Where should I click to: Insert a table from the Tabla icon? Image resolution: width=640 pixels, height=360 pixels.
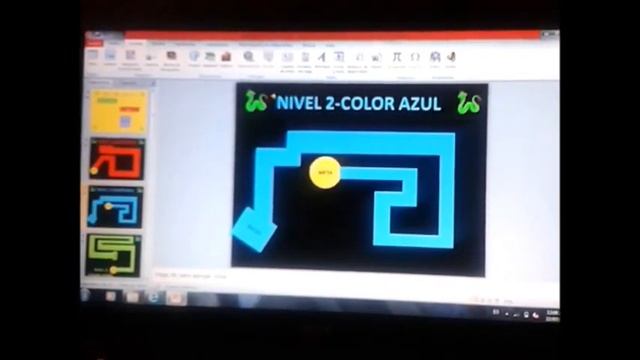(93, 57)
